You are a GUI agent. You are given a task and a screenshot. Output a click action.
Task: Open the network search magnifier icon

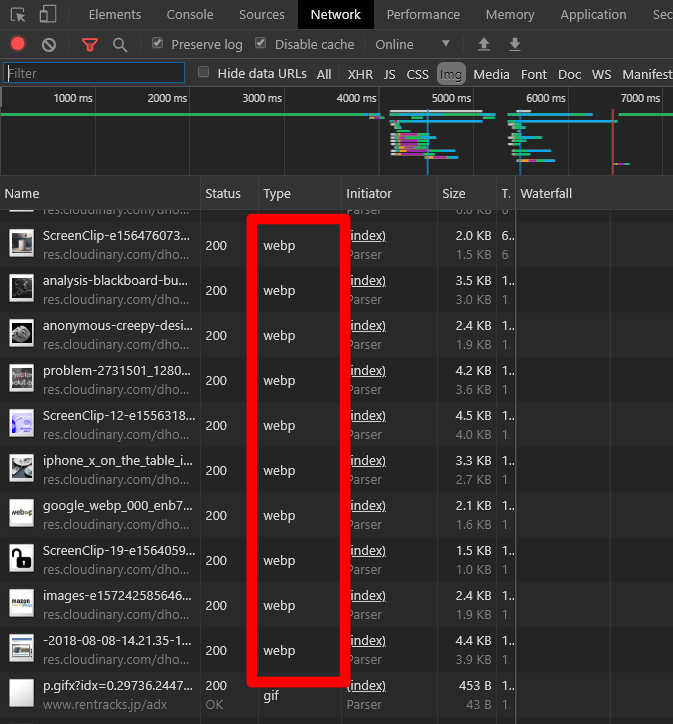120,45
